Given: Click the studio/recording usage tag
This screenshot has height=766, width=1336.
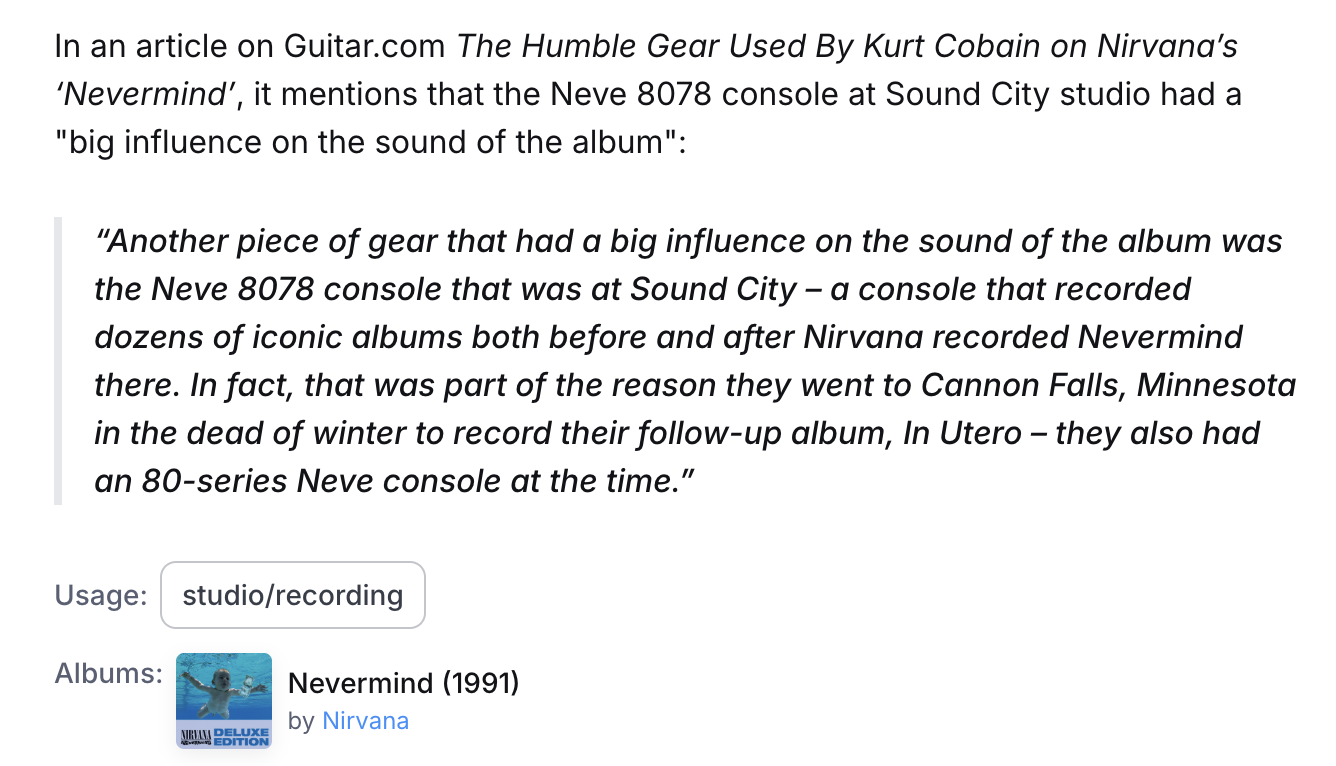Looking at the screenshot, I should click(292, 595).
